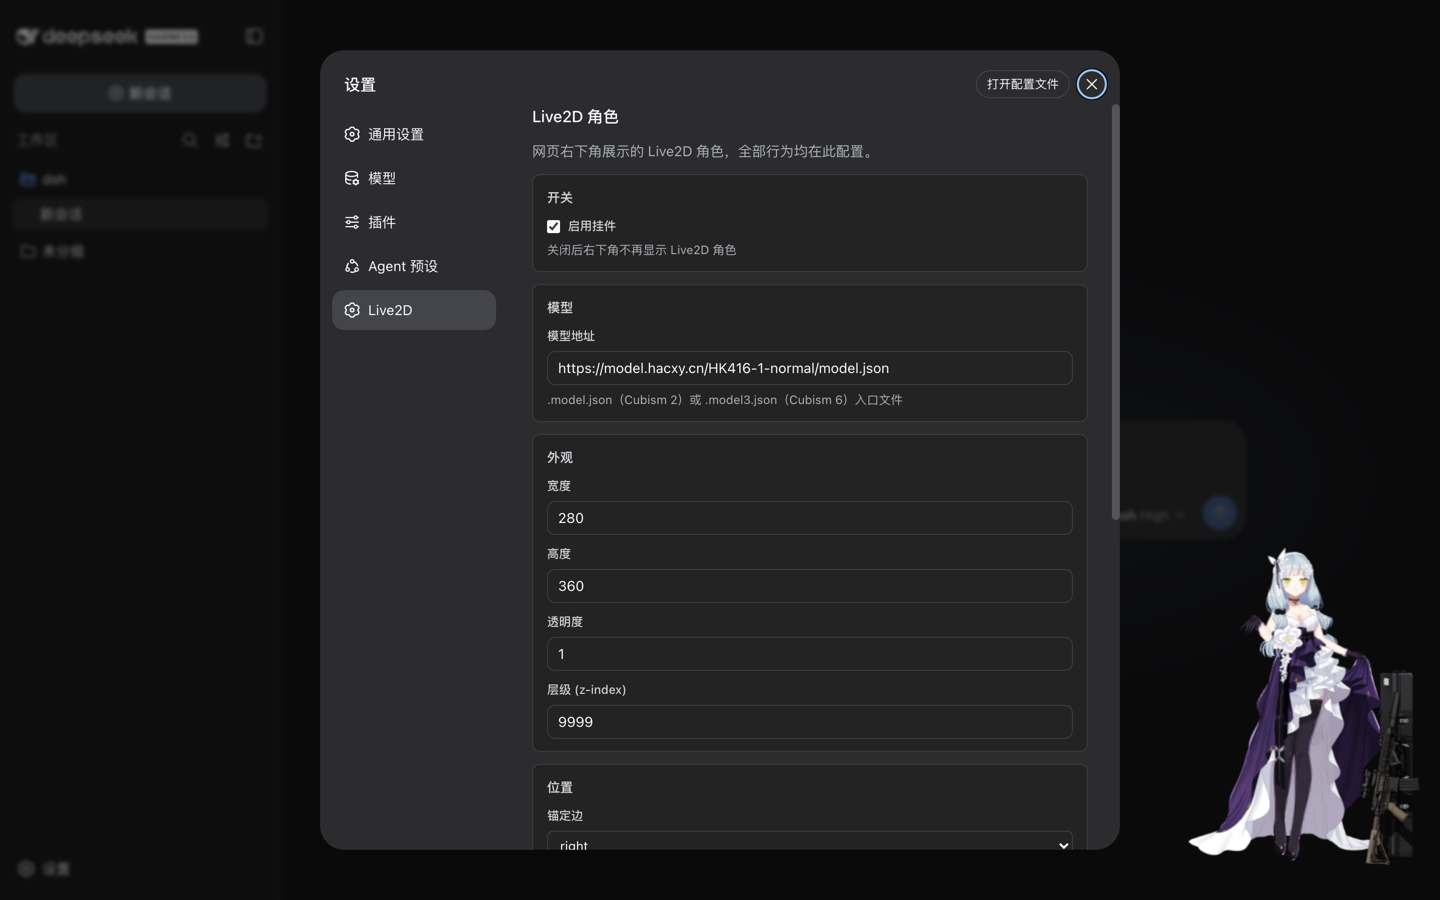Click the '层级 (z-index)' label
The width and height of the screenshot is (1440, 900).
point(586,690)
